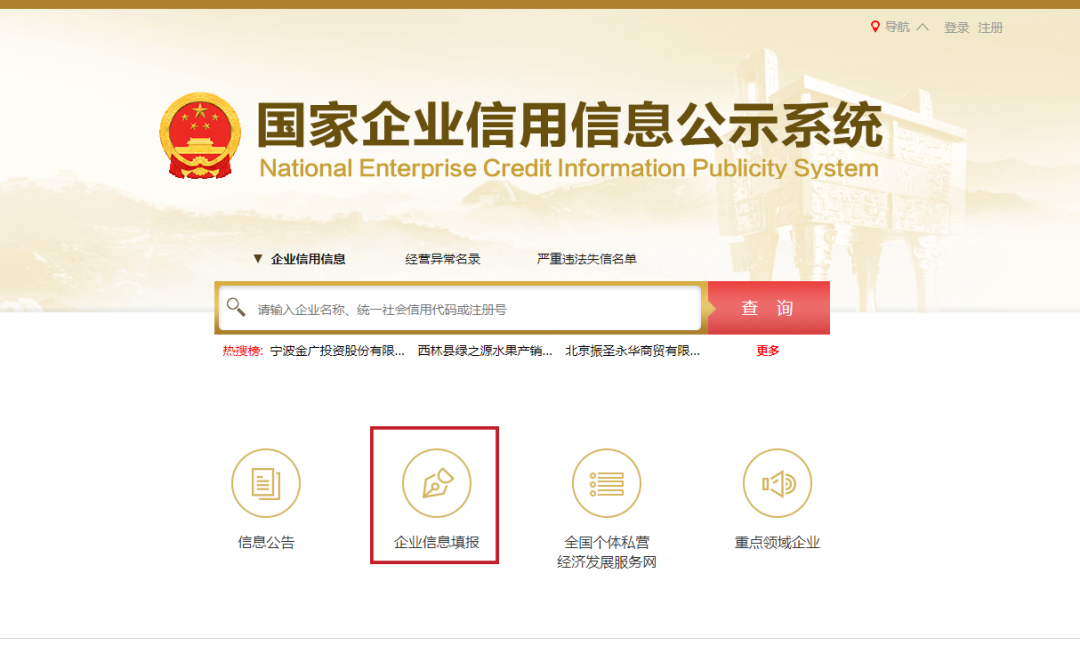This screenshot has height=646, width=1080.
Task: Open 更多 to see more hot searches
Action: coord(767,352)
